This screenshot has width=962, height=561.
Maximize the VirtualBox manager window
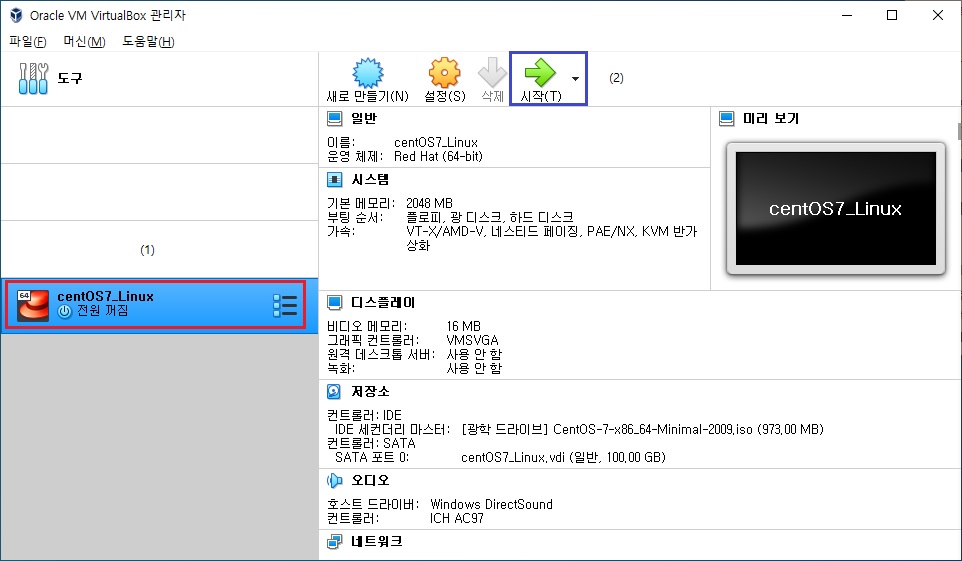tap(892, 15)
